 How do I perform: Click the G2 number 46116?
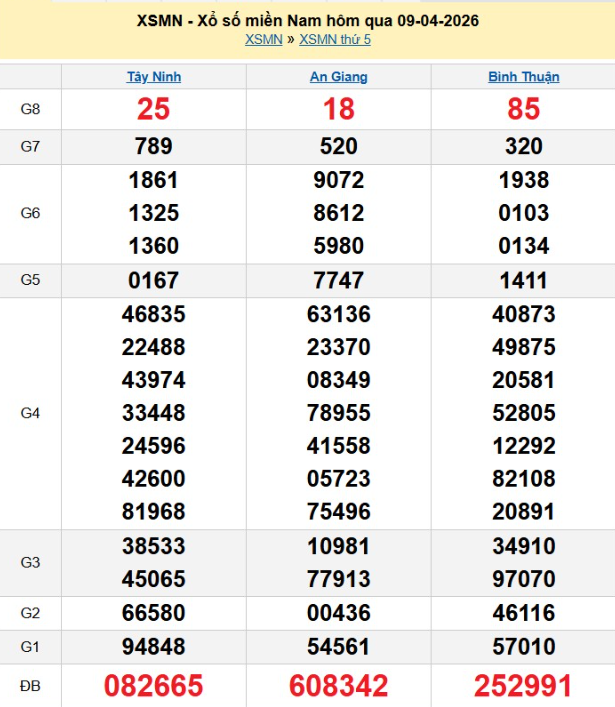pyautogui.click(x=523, y=613)
